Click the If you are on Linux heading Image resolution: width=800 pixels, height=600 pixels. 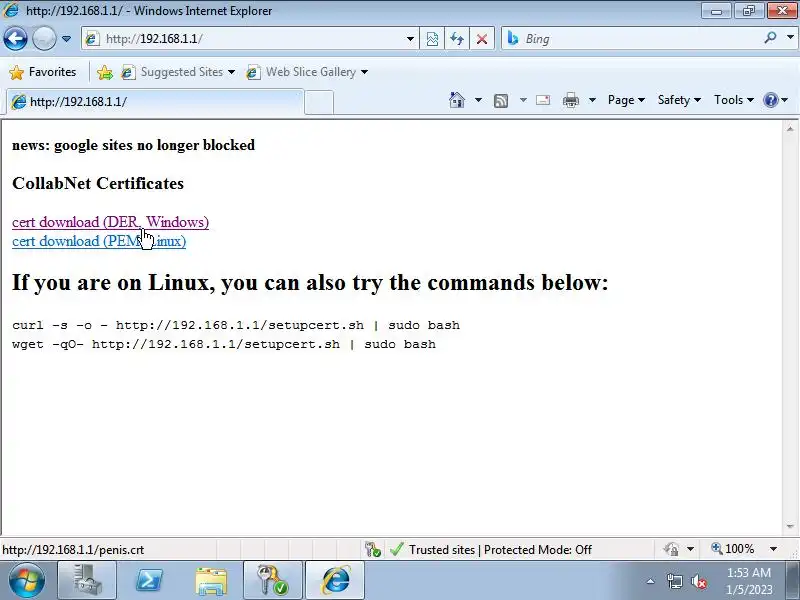click(310, 283)
